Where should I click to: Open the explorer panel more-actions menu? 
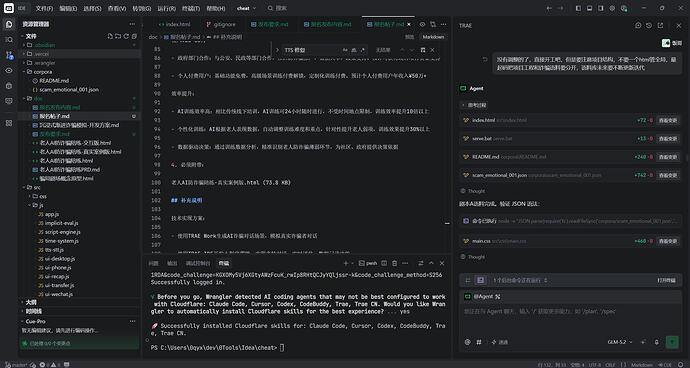pos(132,24)
